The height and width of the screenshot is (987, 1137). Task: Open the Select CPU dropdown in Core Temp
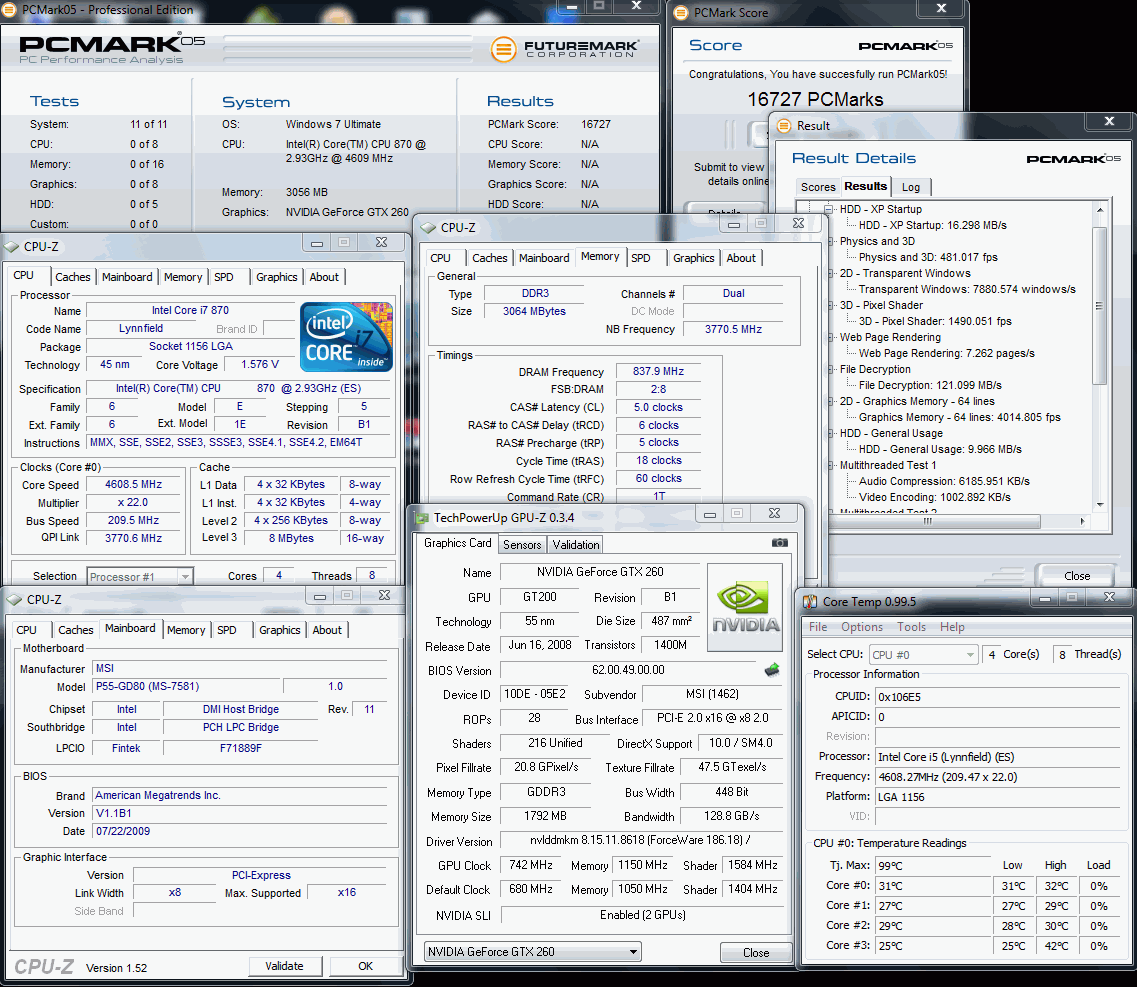click(x=923, y=654)
